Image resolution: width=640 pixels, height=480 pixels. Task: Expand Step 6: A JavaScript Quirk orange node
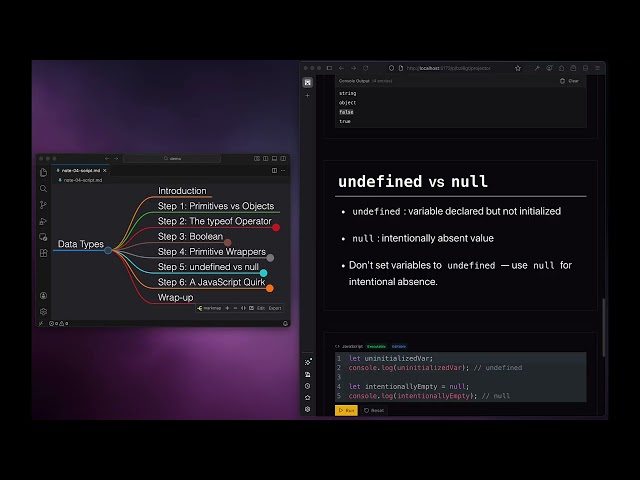point(269,289)
